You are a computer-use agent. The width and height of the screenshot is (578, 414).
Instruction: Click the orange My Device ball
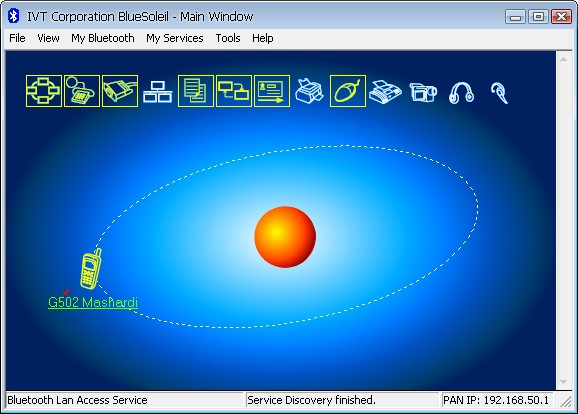285,237
